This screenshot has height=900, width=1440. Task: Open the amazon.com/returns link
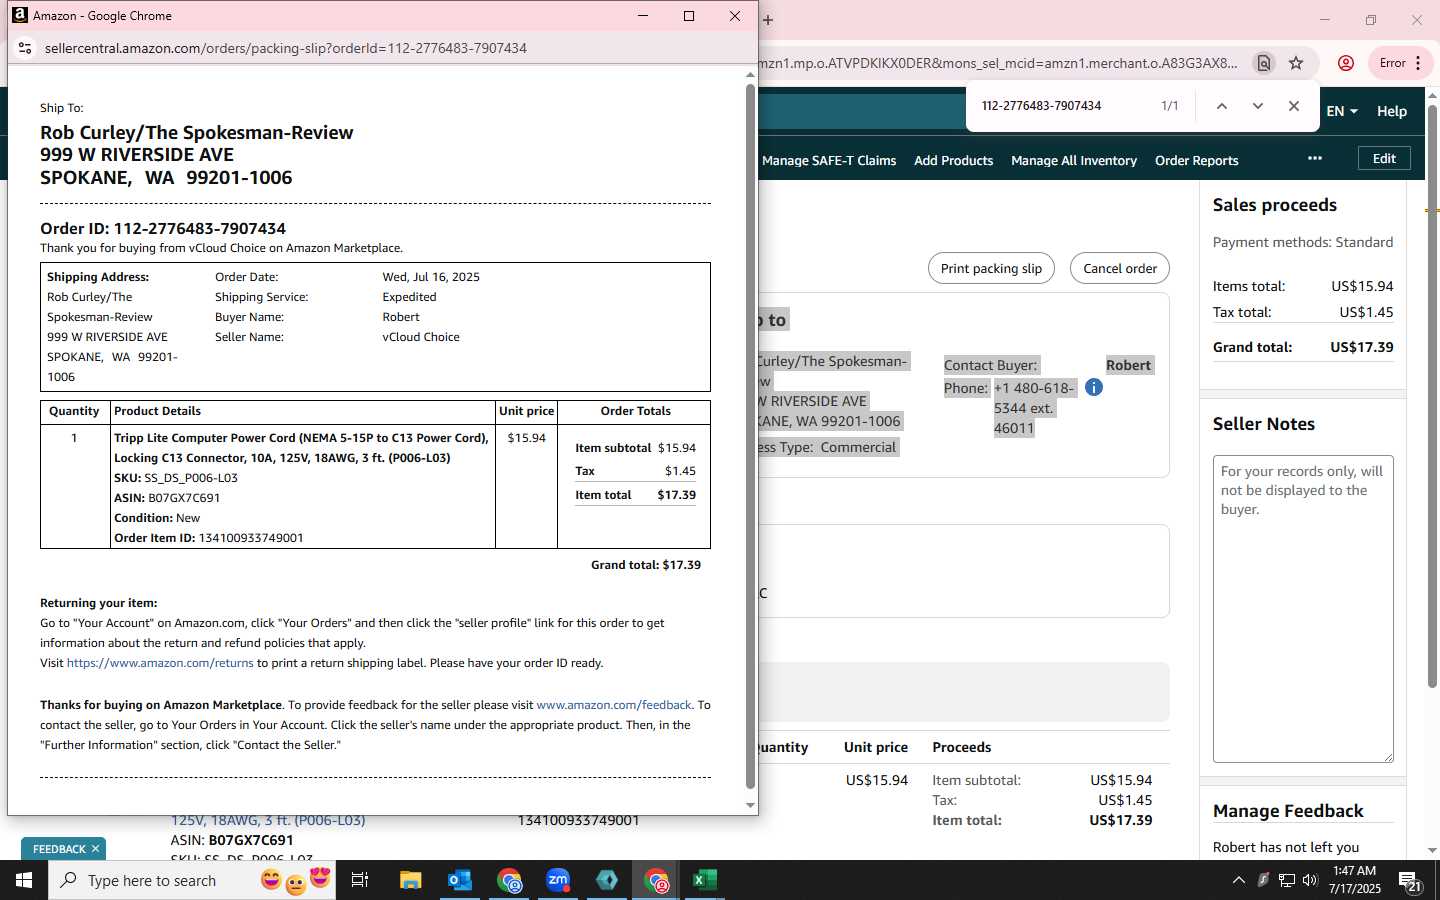click(160, 663)
